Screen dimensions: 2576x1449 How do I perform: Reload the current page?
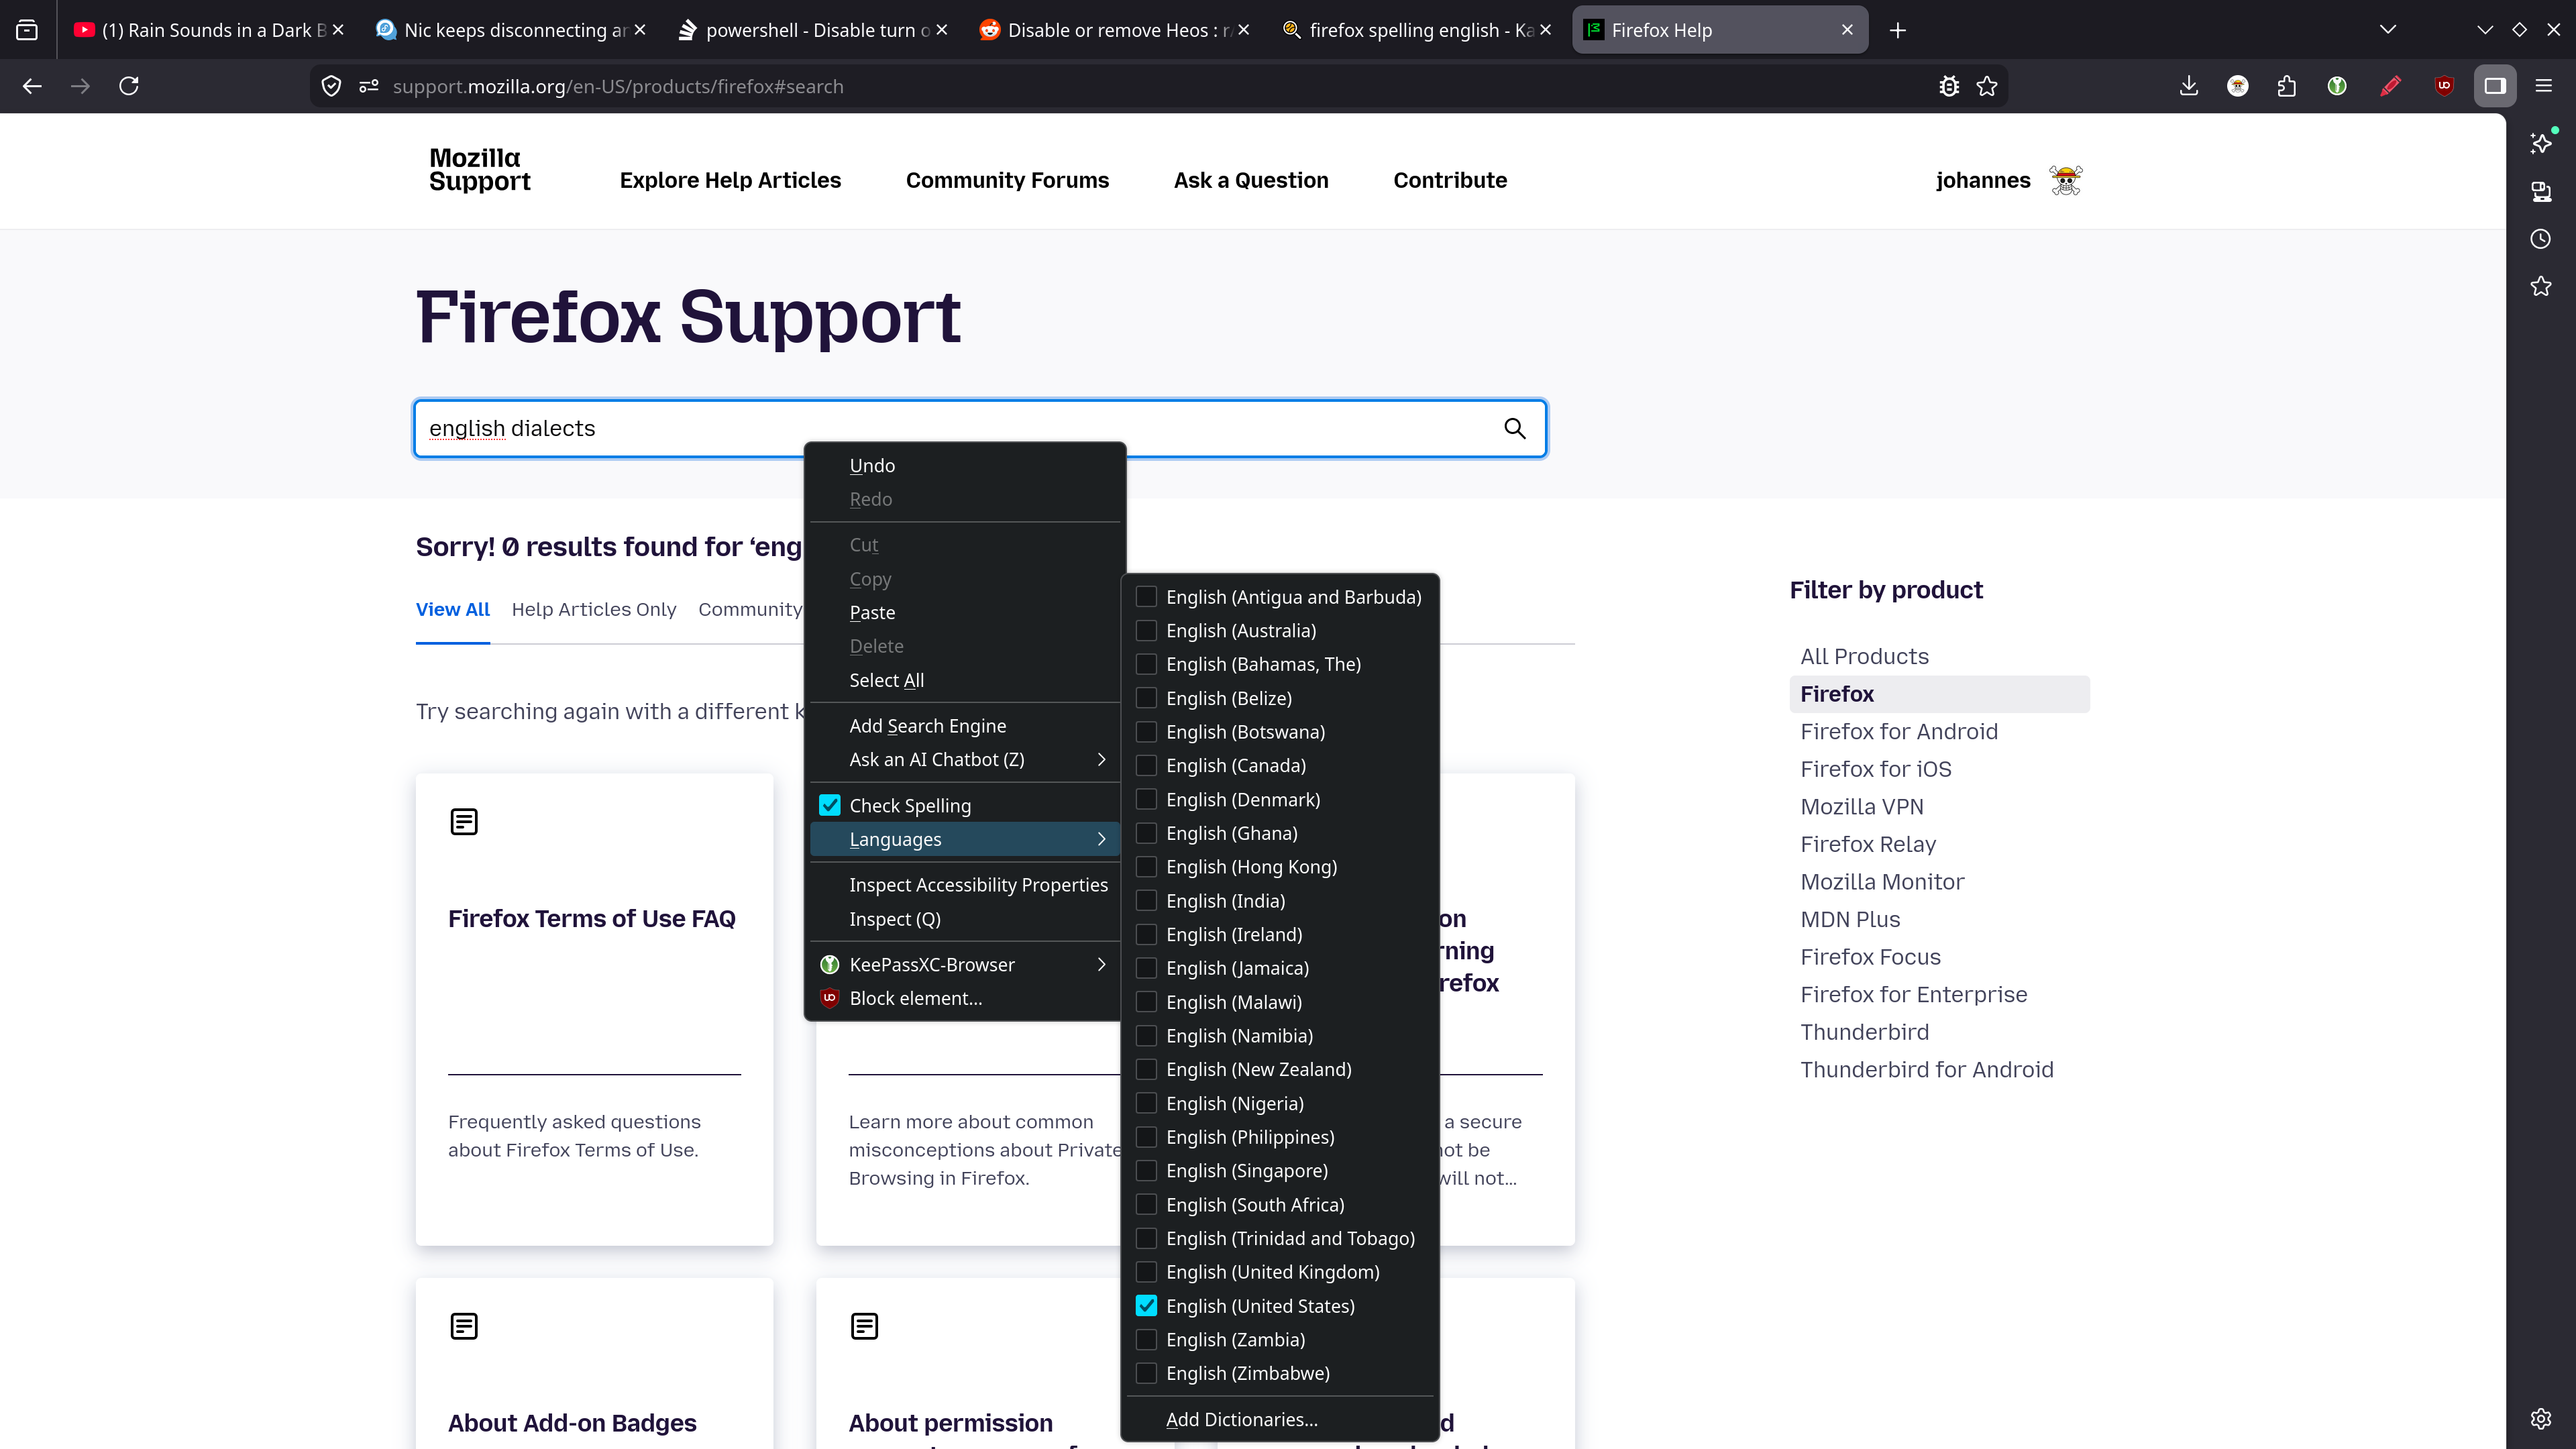(x=129, y=86)
